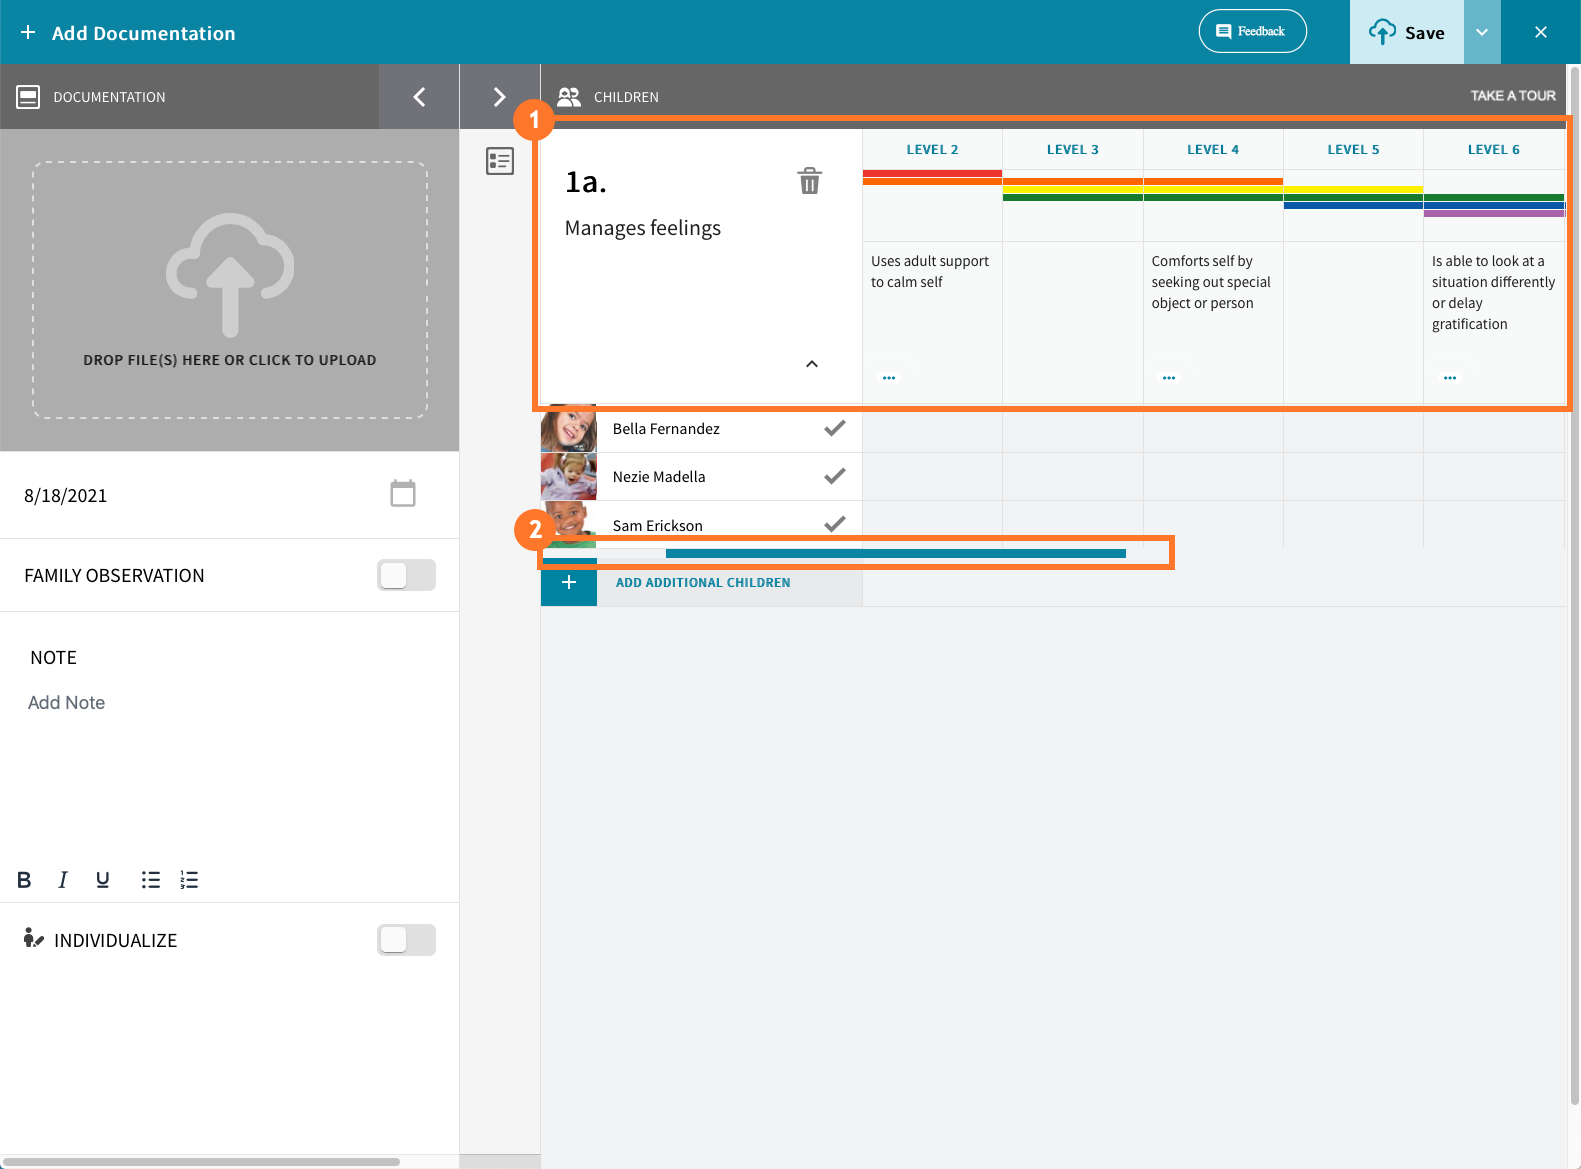This screenshot has height=1169, width=1581.
Task: Turn on the Individualize toggle
Action: [x=406, y=940]
